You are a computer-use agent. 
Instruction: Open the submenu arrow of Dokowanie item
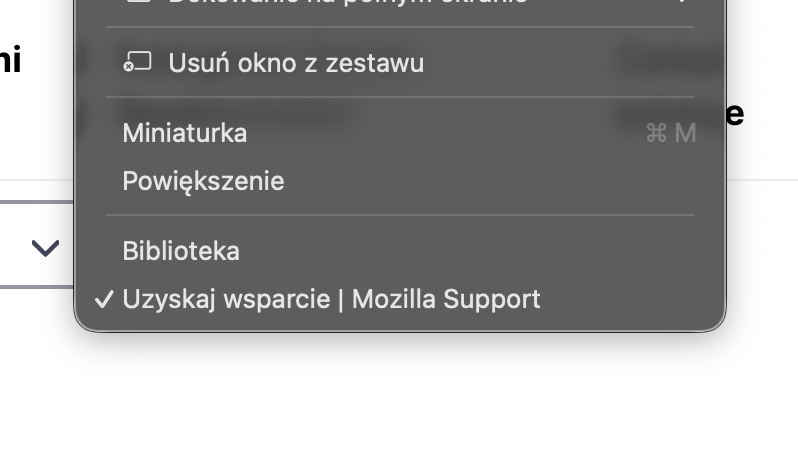pos(683,2)
